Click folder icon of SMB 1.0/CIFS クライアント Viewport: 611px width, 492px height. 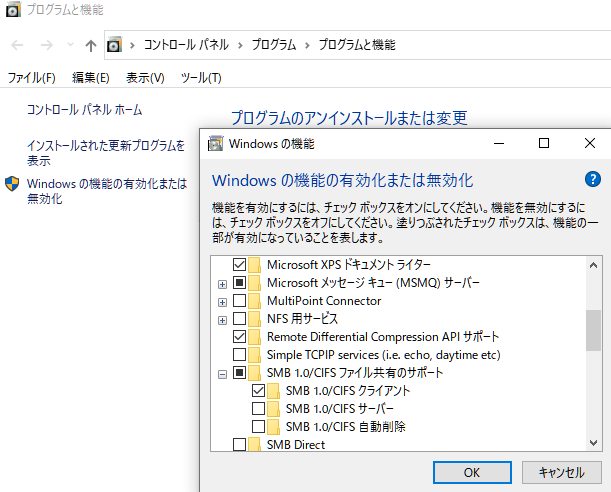click(x=273, y=391)
